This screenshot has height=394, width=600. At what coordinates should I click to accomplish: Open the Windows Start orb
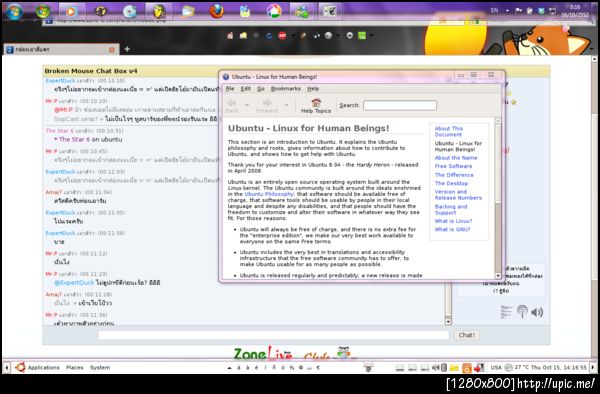14,11
